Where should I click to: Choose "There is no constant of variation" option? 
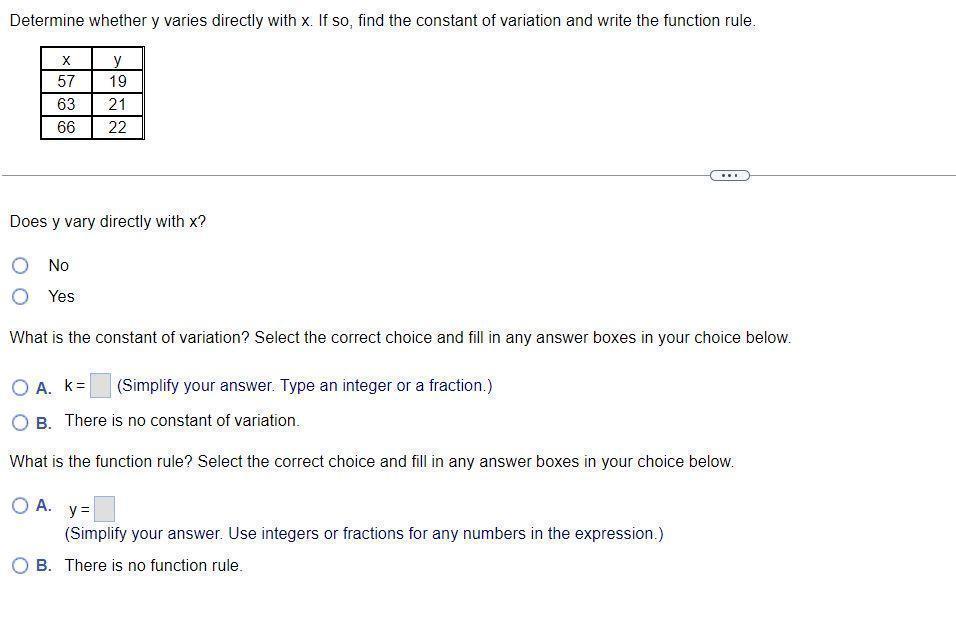point(20,422)
